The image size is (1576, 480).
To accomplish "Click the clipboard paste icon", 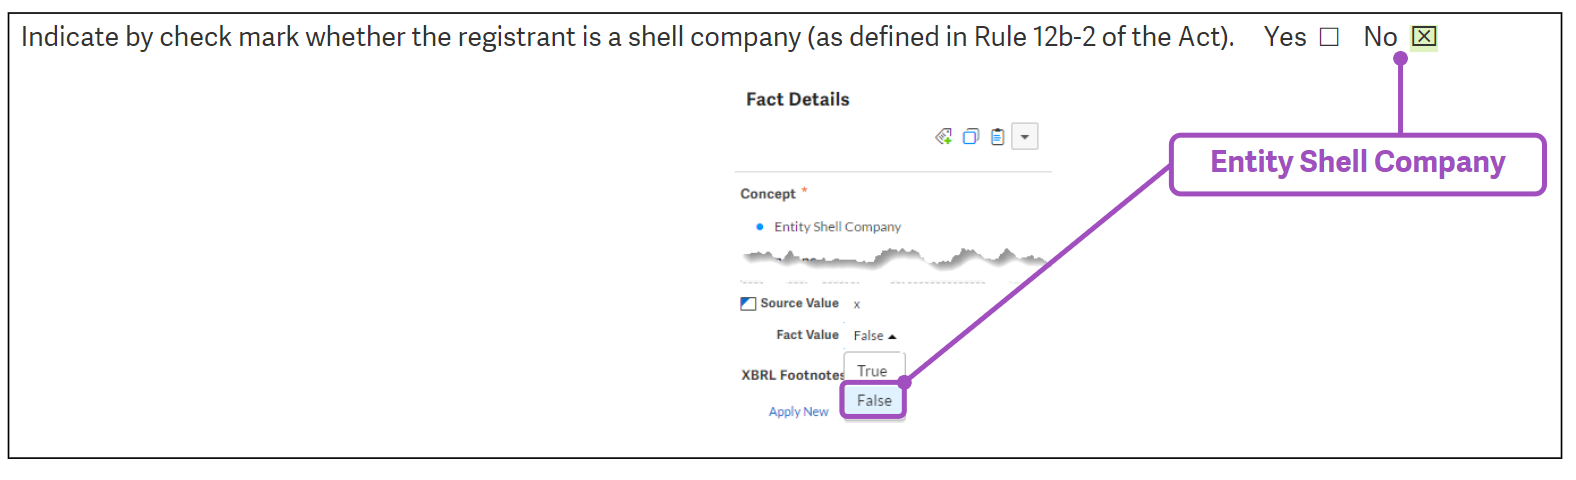I will 997,137.
